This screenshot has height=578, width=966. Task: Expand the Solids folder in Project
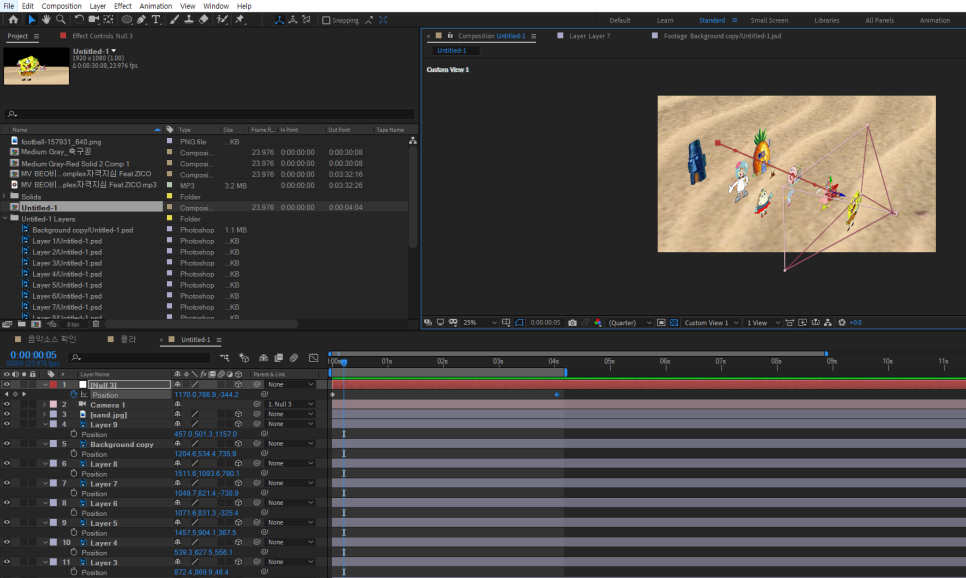(x=5, y=196)
